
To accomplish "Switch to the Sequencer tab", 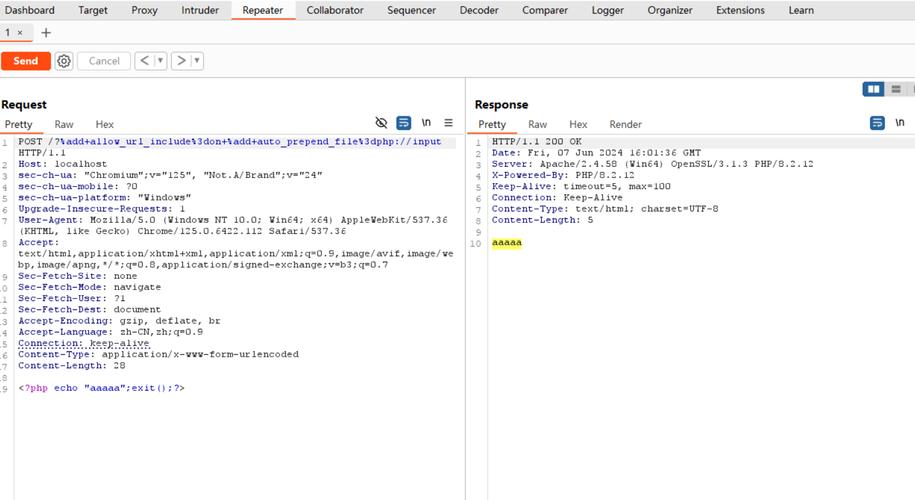I will (x=411, y=10).
